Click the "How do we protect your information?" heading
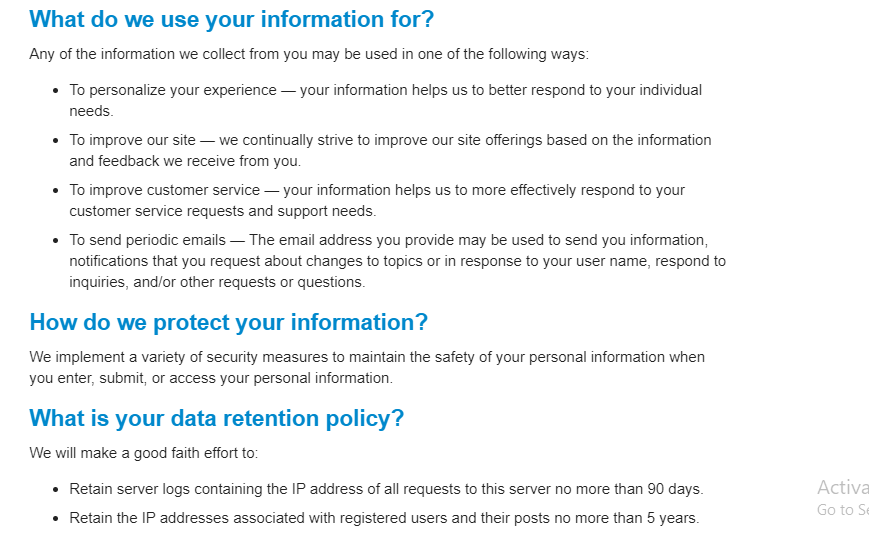The image size is (869, 539). pos(228,322)
